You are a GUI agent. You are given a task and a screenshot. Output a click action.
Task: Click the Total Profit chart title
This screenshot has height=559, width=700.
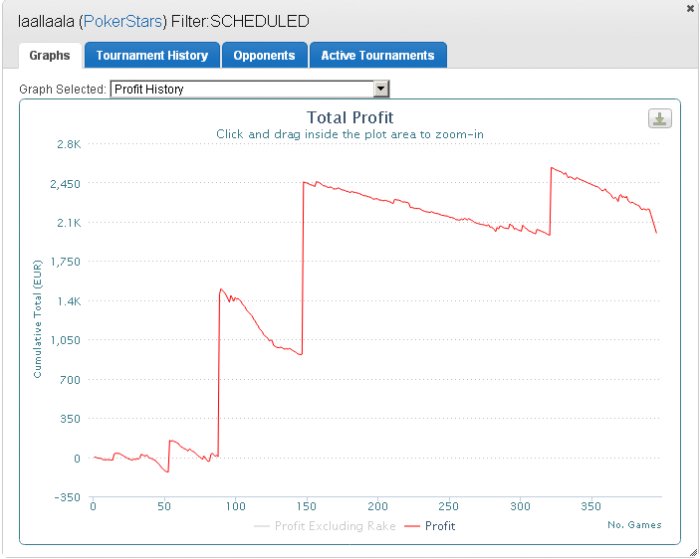tap(350, 117)
